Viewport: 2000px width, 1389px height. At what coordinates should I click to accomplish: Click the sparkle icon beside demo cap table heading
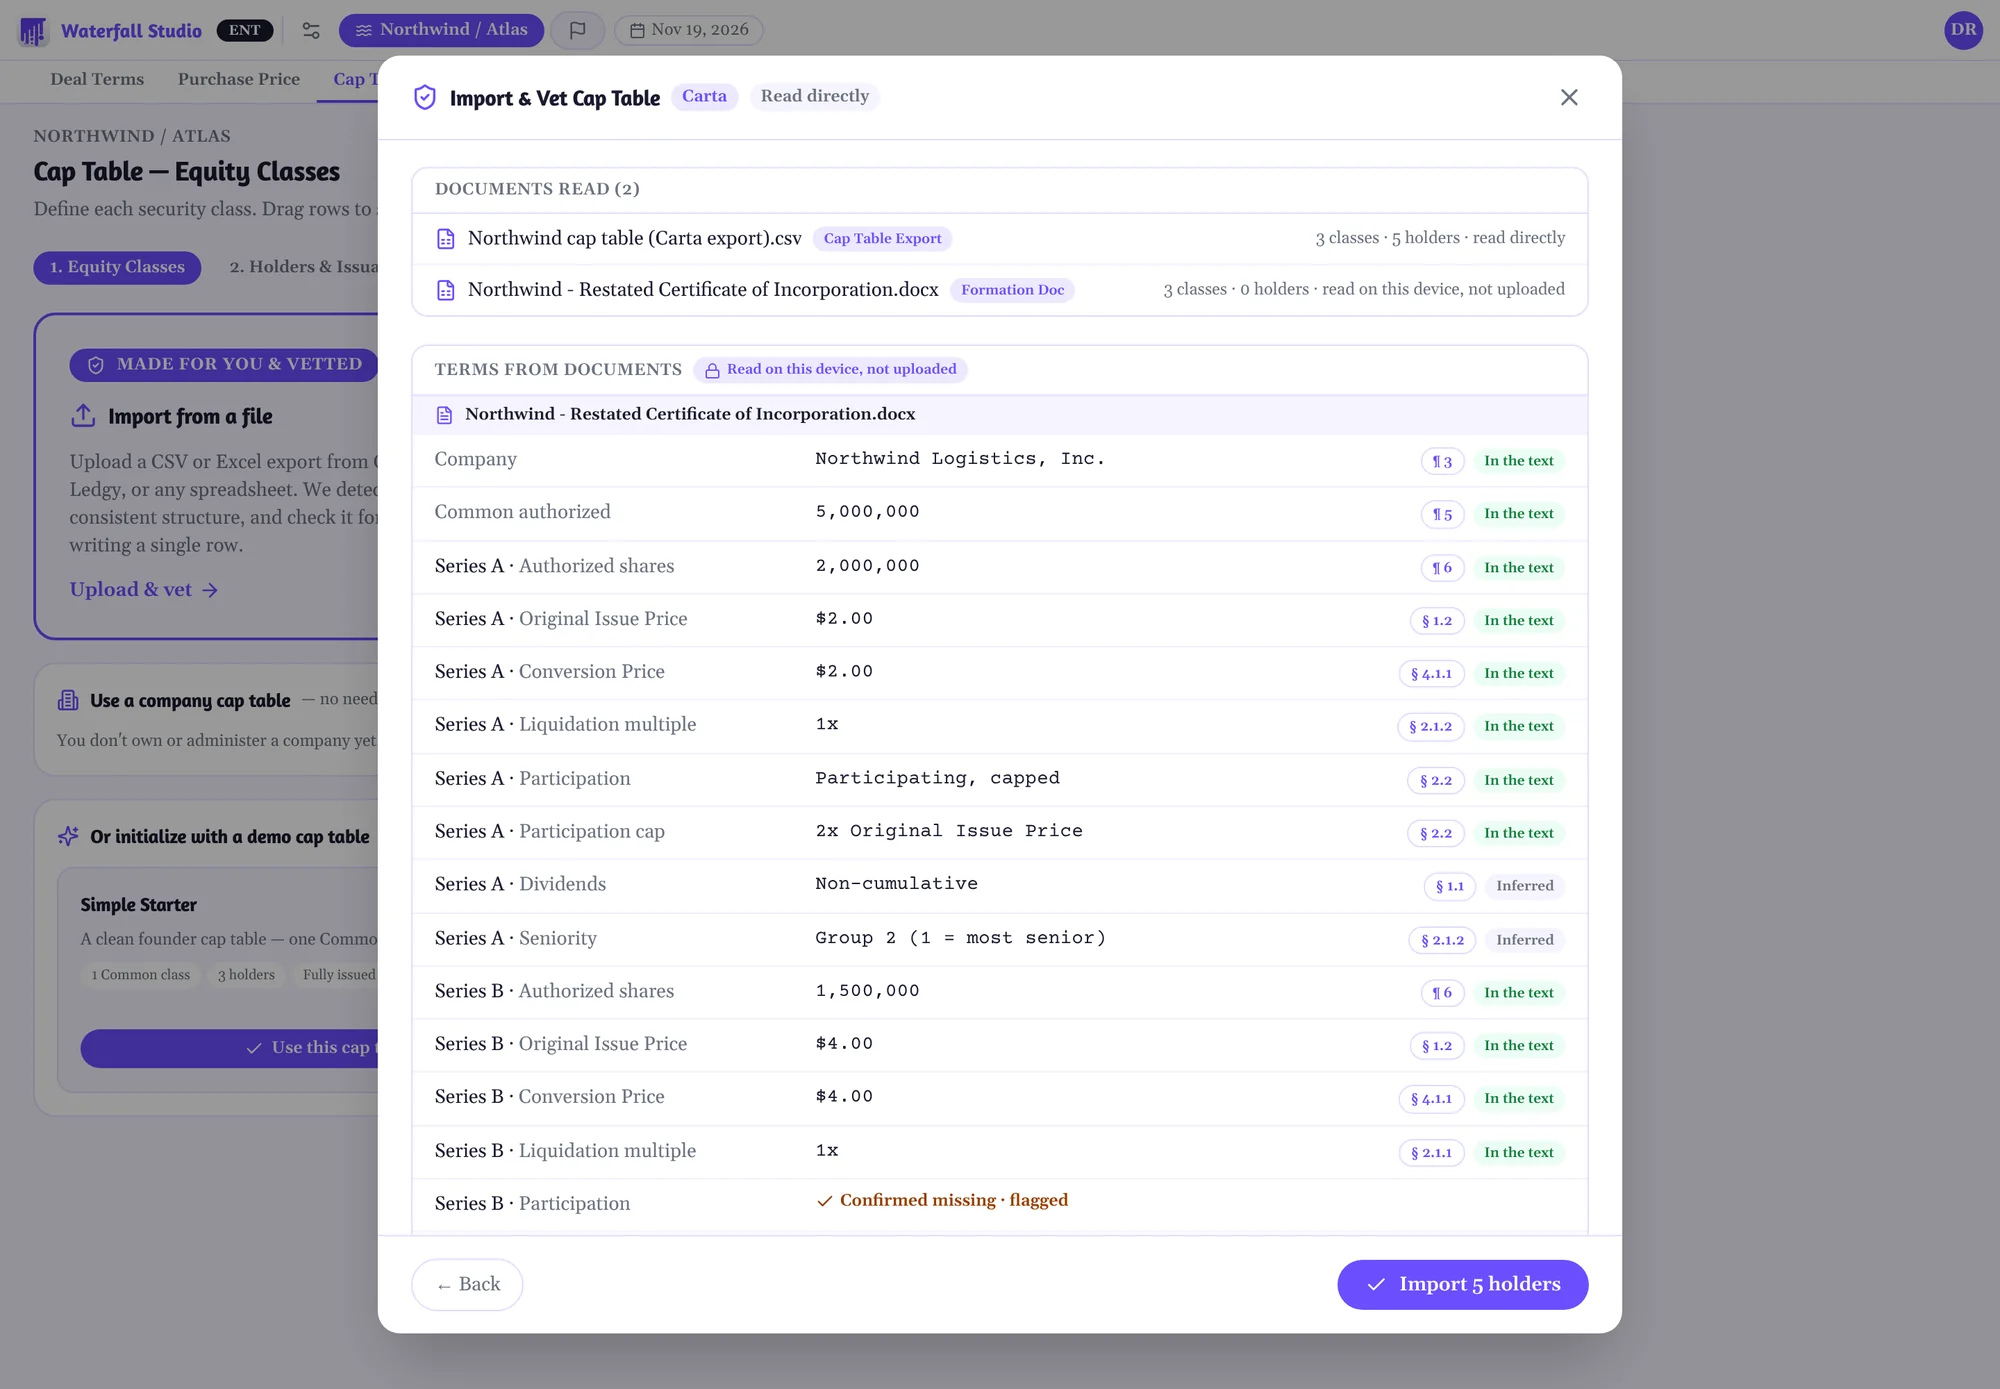[68, 836]
